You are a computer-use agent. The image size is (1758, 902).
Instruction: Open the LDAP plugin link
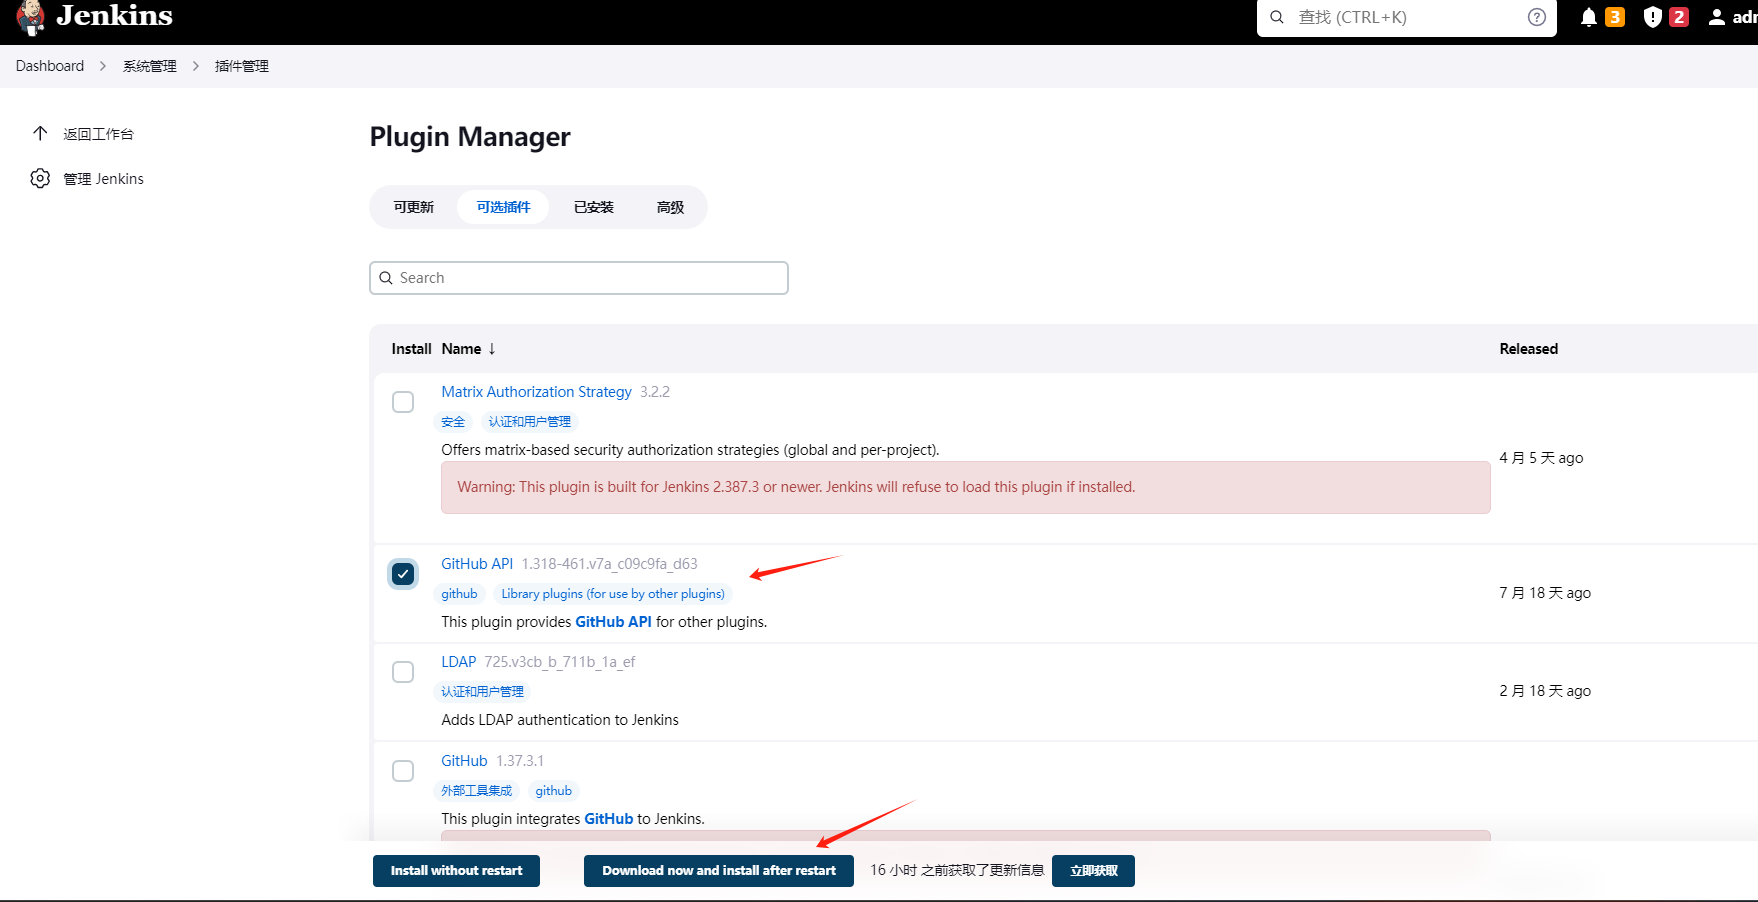point(459,662)
